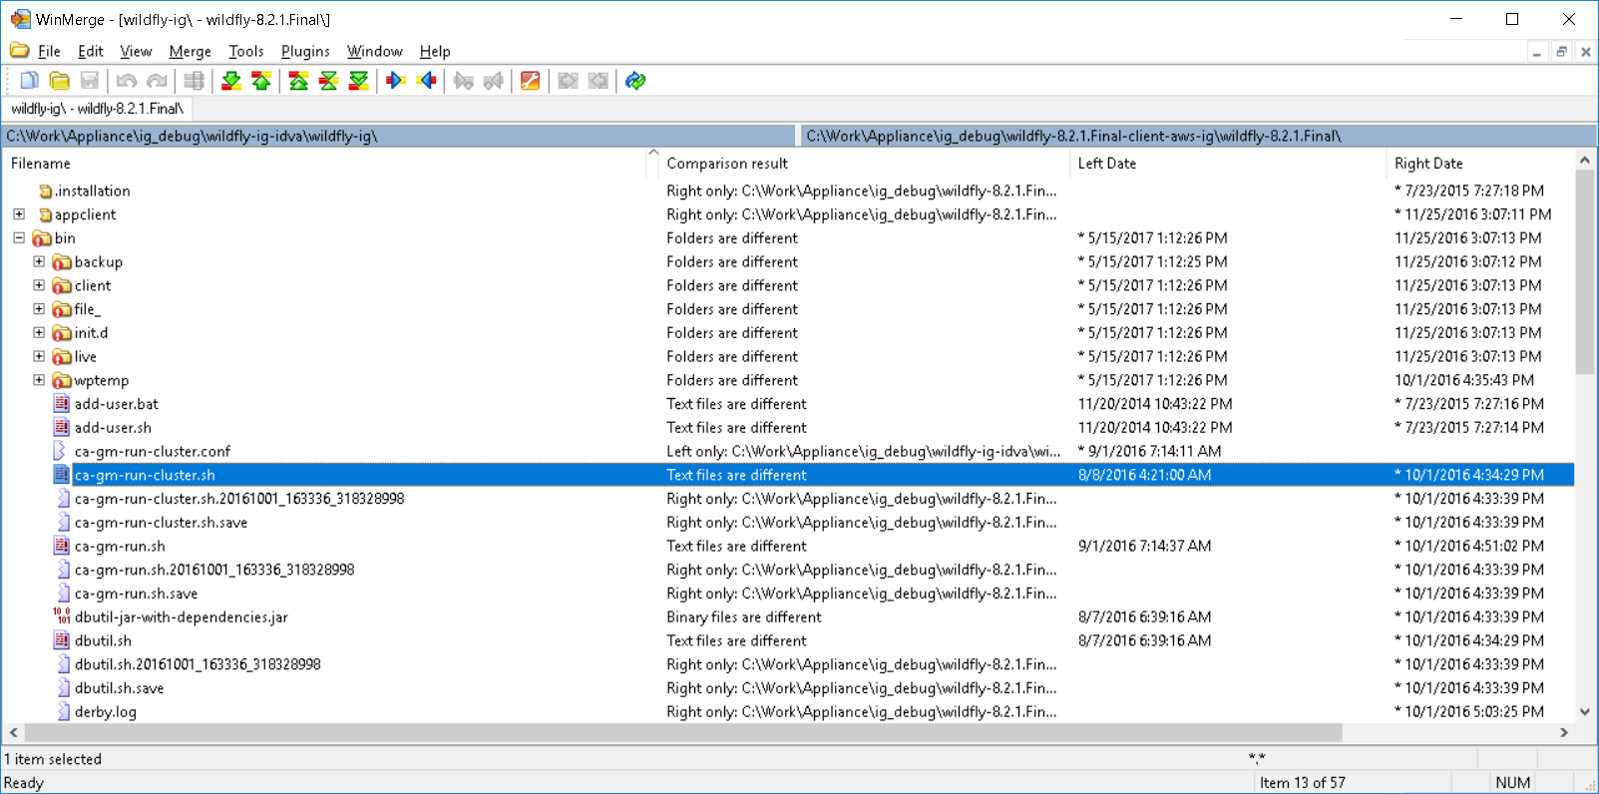The height and width of the screenshot is (794, 1599).
Task: Click the Copy to Right blue arrow icon
Action: (396, 81)
